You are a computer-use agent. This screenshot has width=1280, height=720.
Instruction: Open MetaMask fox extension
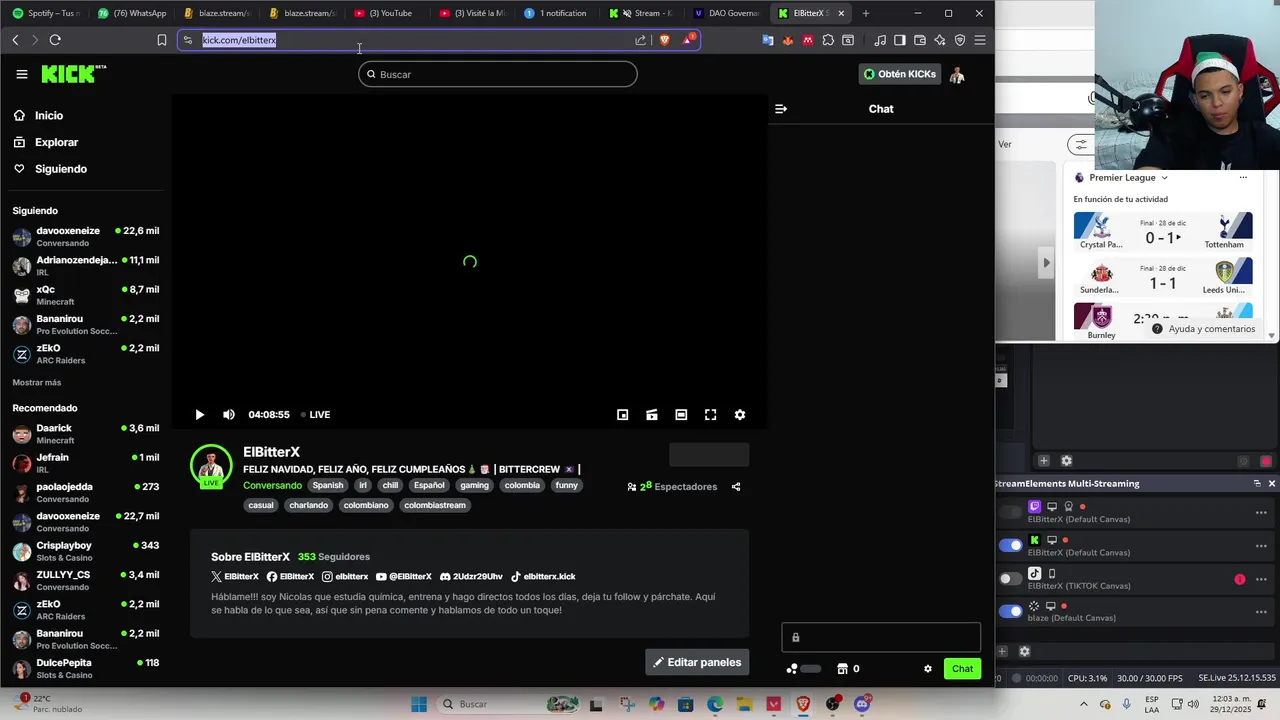(x=788, y=40)
